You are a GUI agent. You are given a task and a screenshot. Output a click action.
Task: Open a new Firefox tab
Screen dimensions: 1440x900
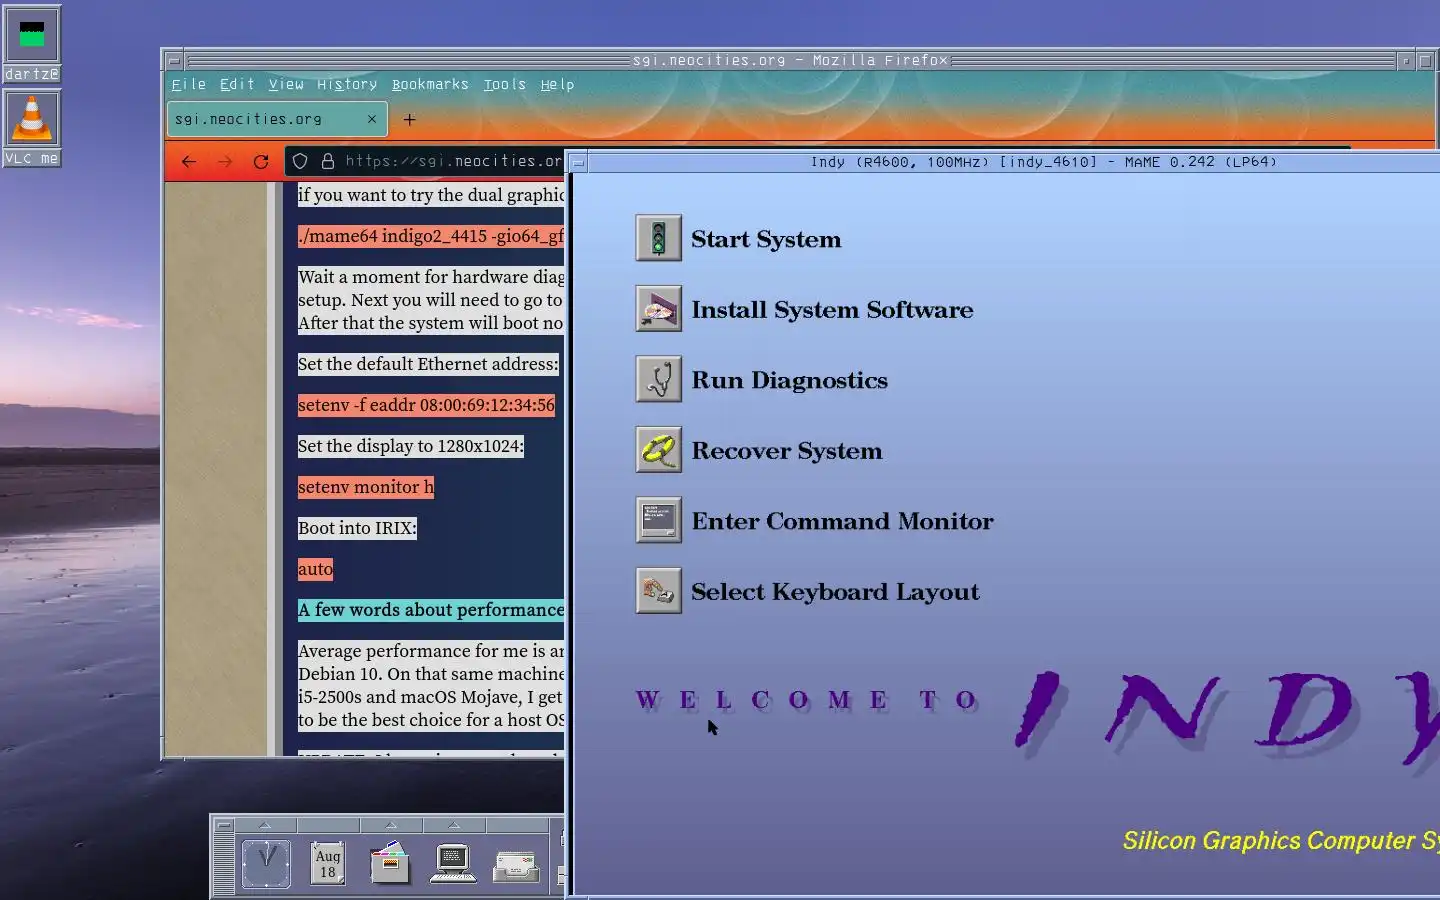409,120
